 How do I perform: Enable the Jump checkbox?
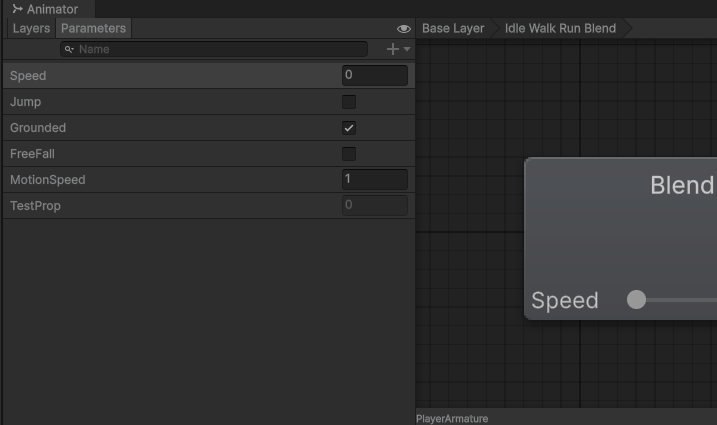(x=349, y=102)
